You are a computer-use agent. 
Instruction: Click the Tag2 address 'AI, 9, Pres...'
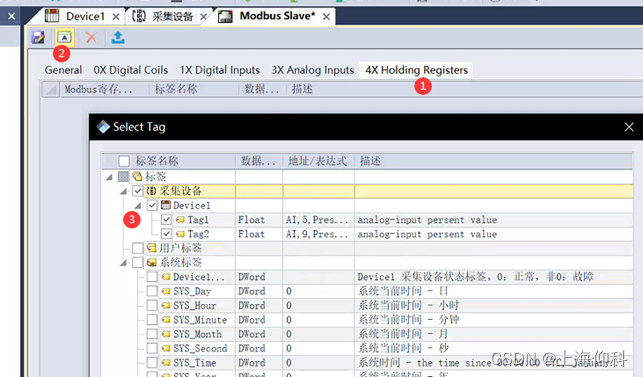(317, 234)
